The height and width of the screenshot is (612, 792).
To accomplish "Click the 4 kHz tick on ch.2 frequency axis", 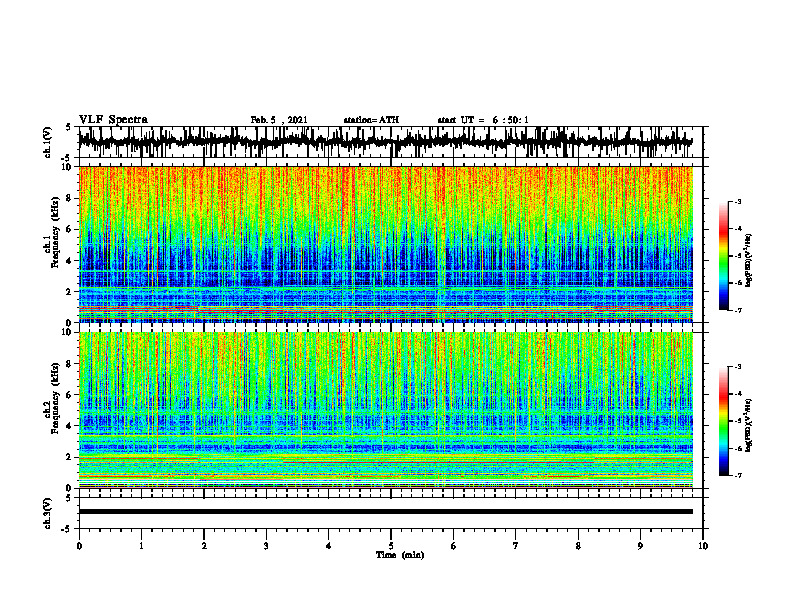I will point(69,426).
